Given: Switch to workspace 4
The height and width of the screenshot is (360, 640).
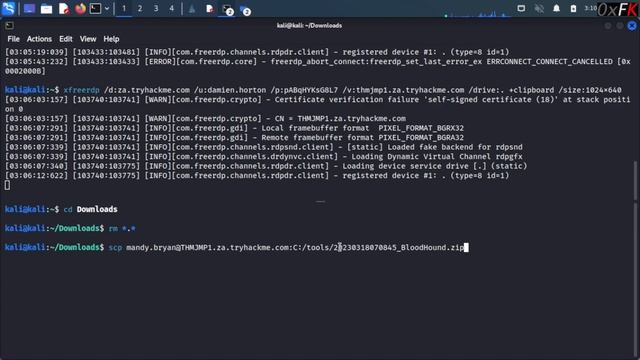Looking at the screenshot, I should coord(172,9).
